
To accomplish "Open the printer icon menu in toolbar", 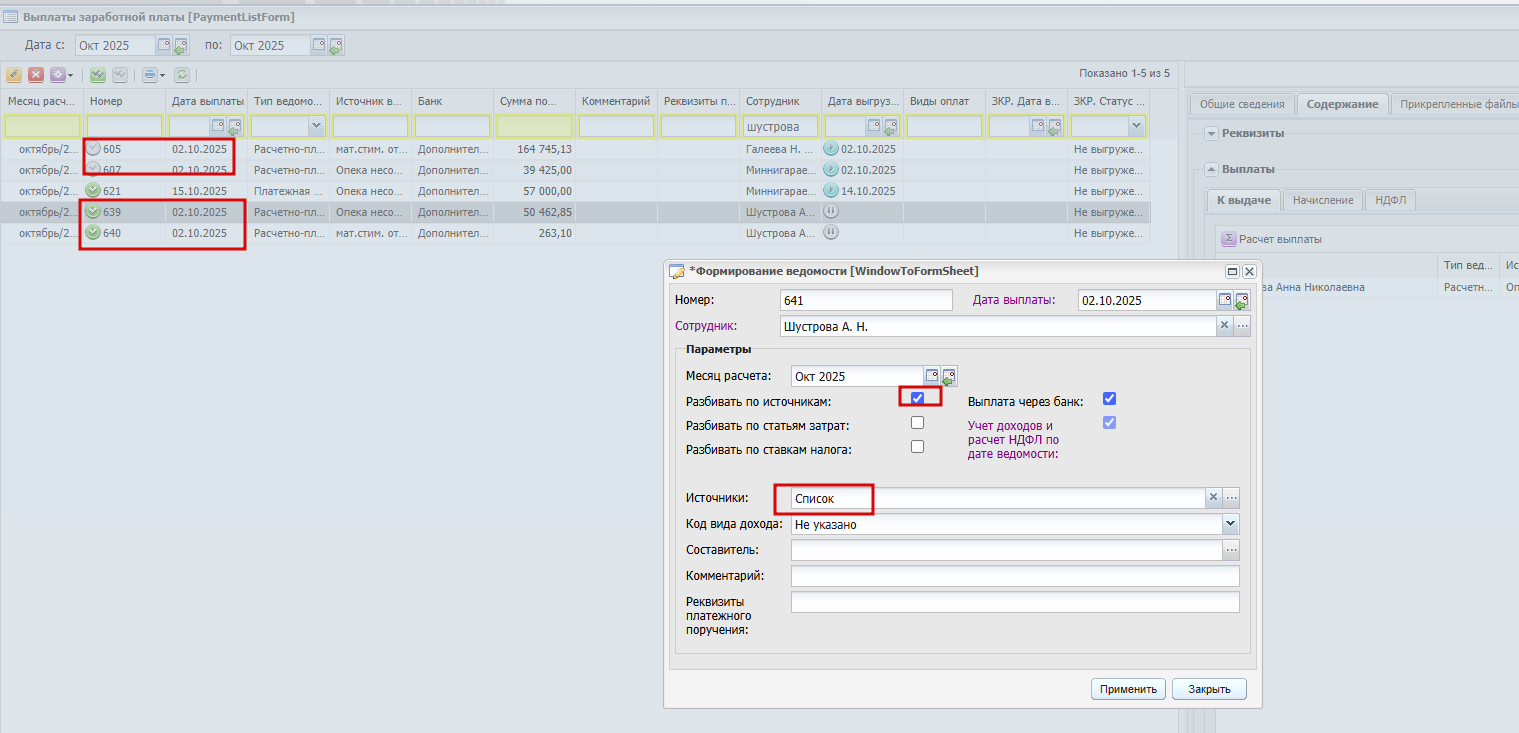I will pos(153,75).
